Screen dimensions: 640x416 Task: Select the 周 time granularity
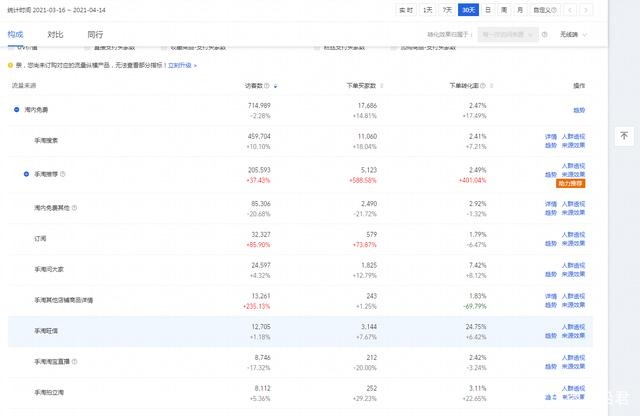click(x=504, y=10)
